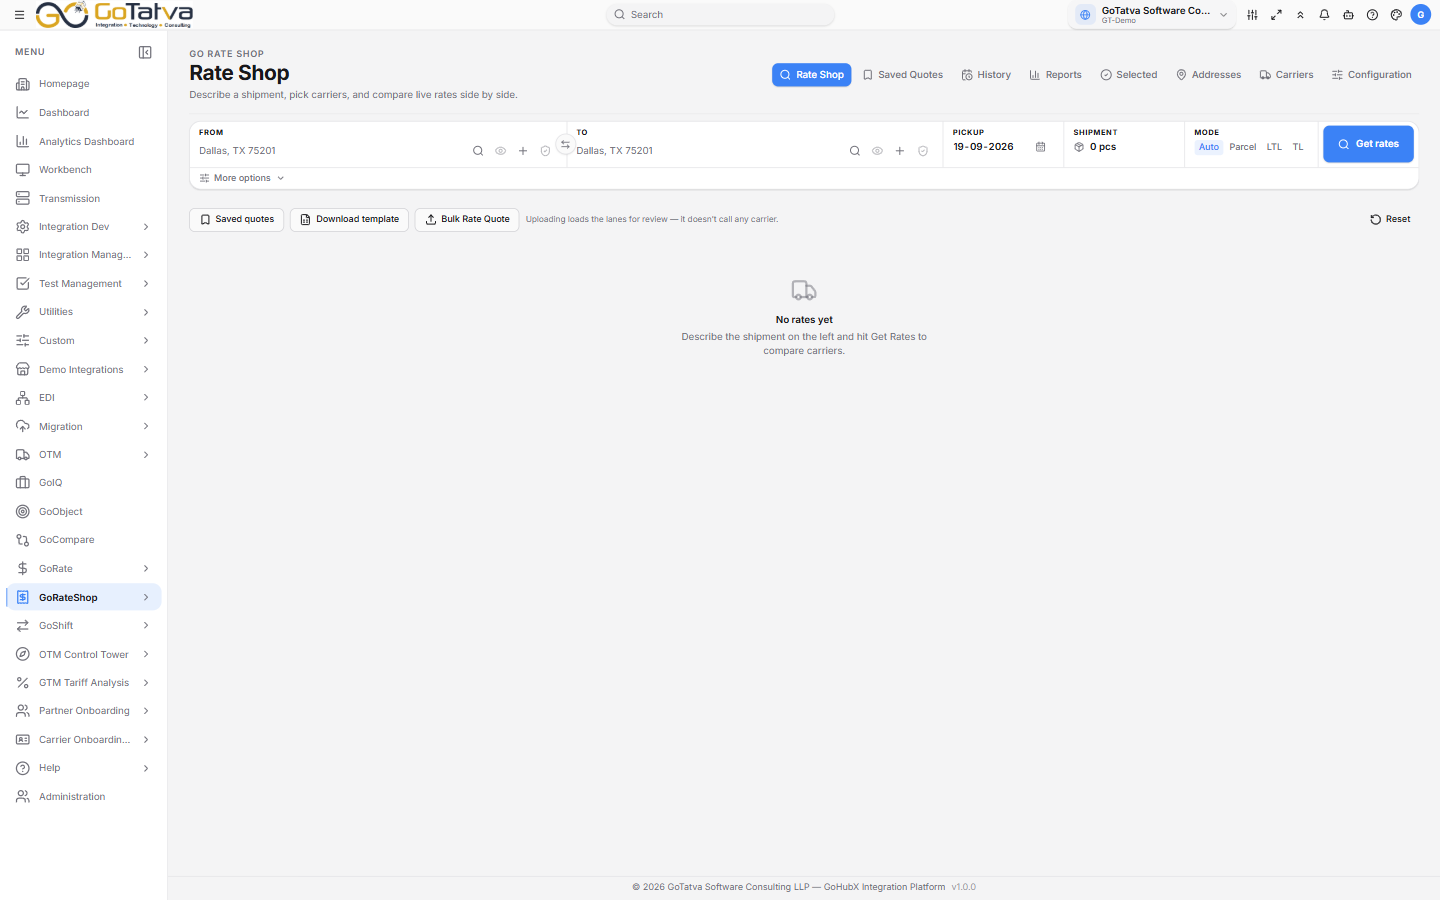This screenshot has width=1440, height=900.
Task: Open the pickup date calendar icon
Action: click(x=1041, y=147)
